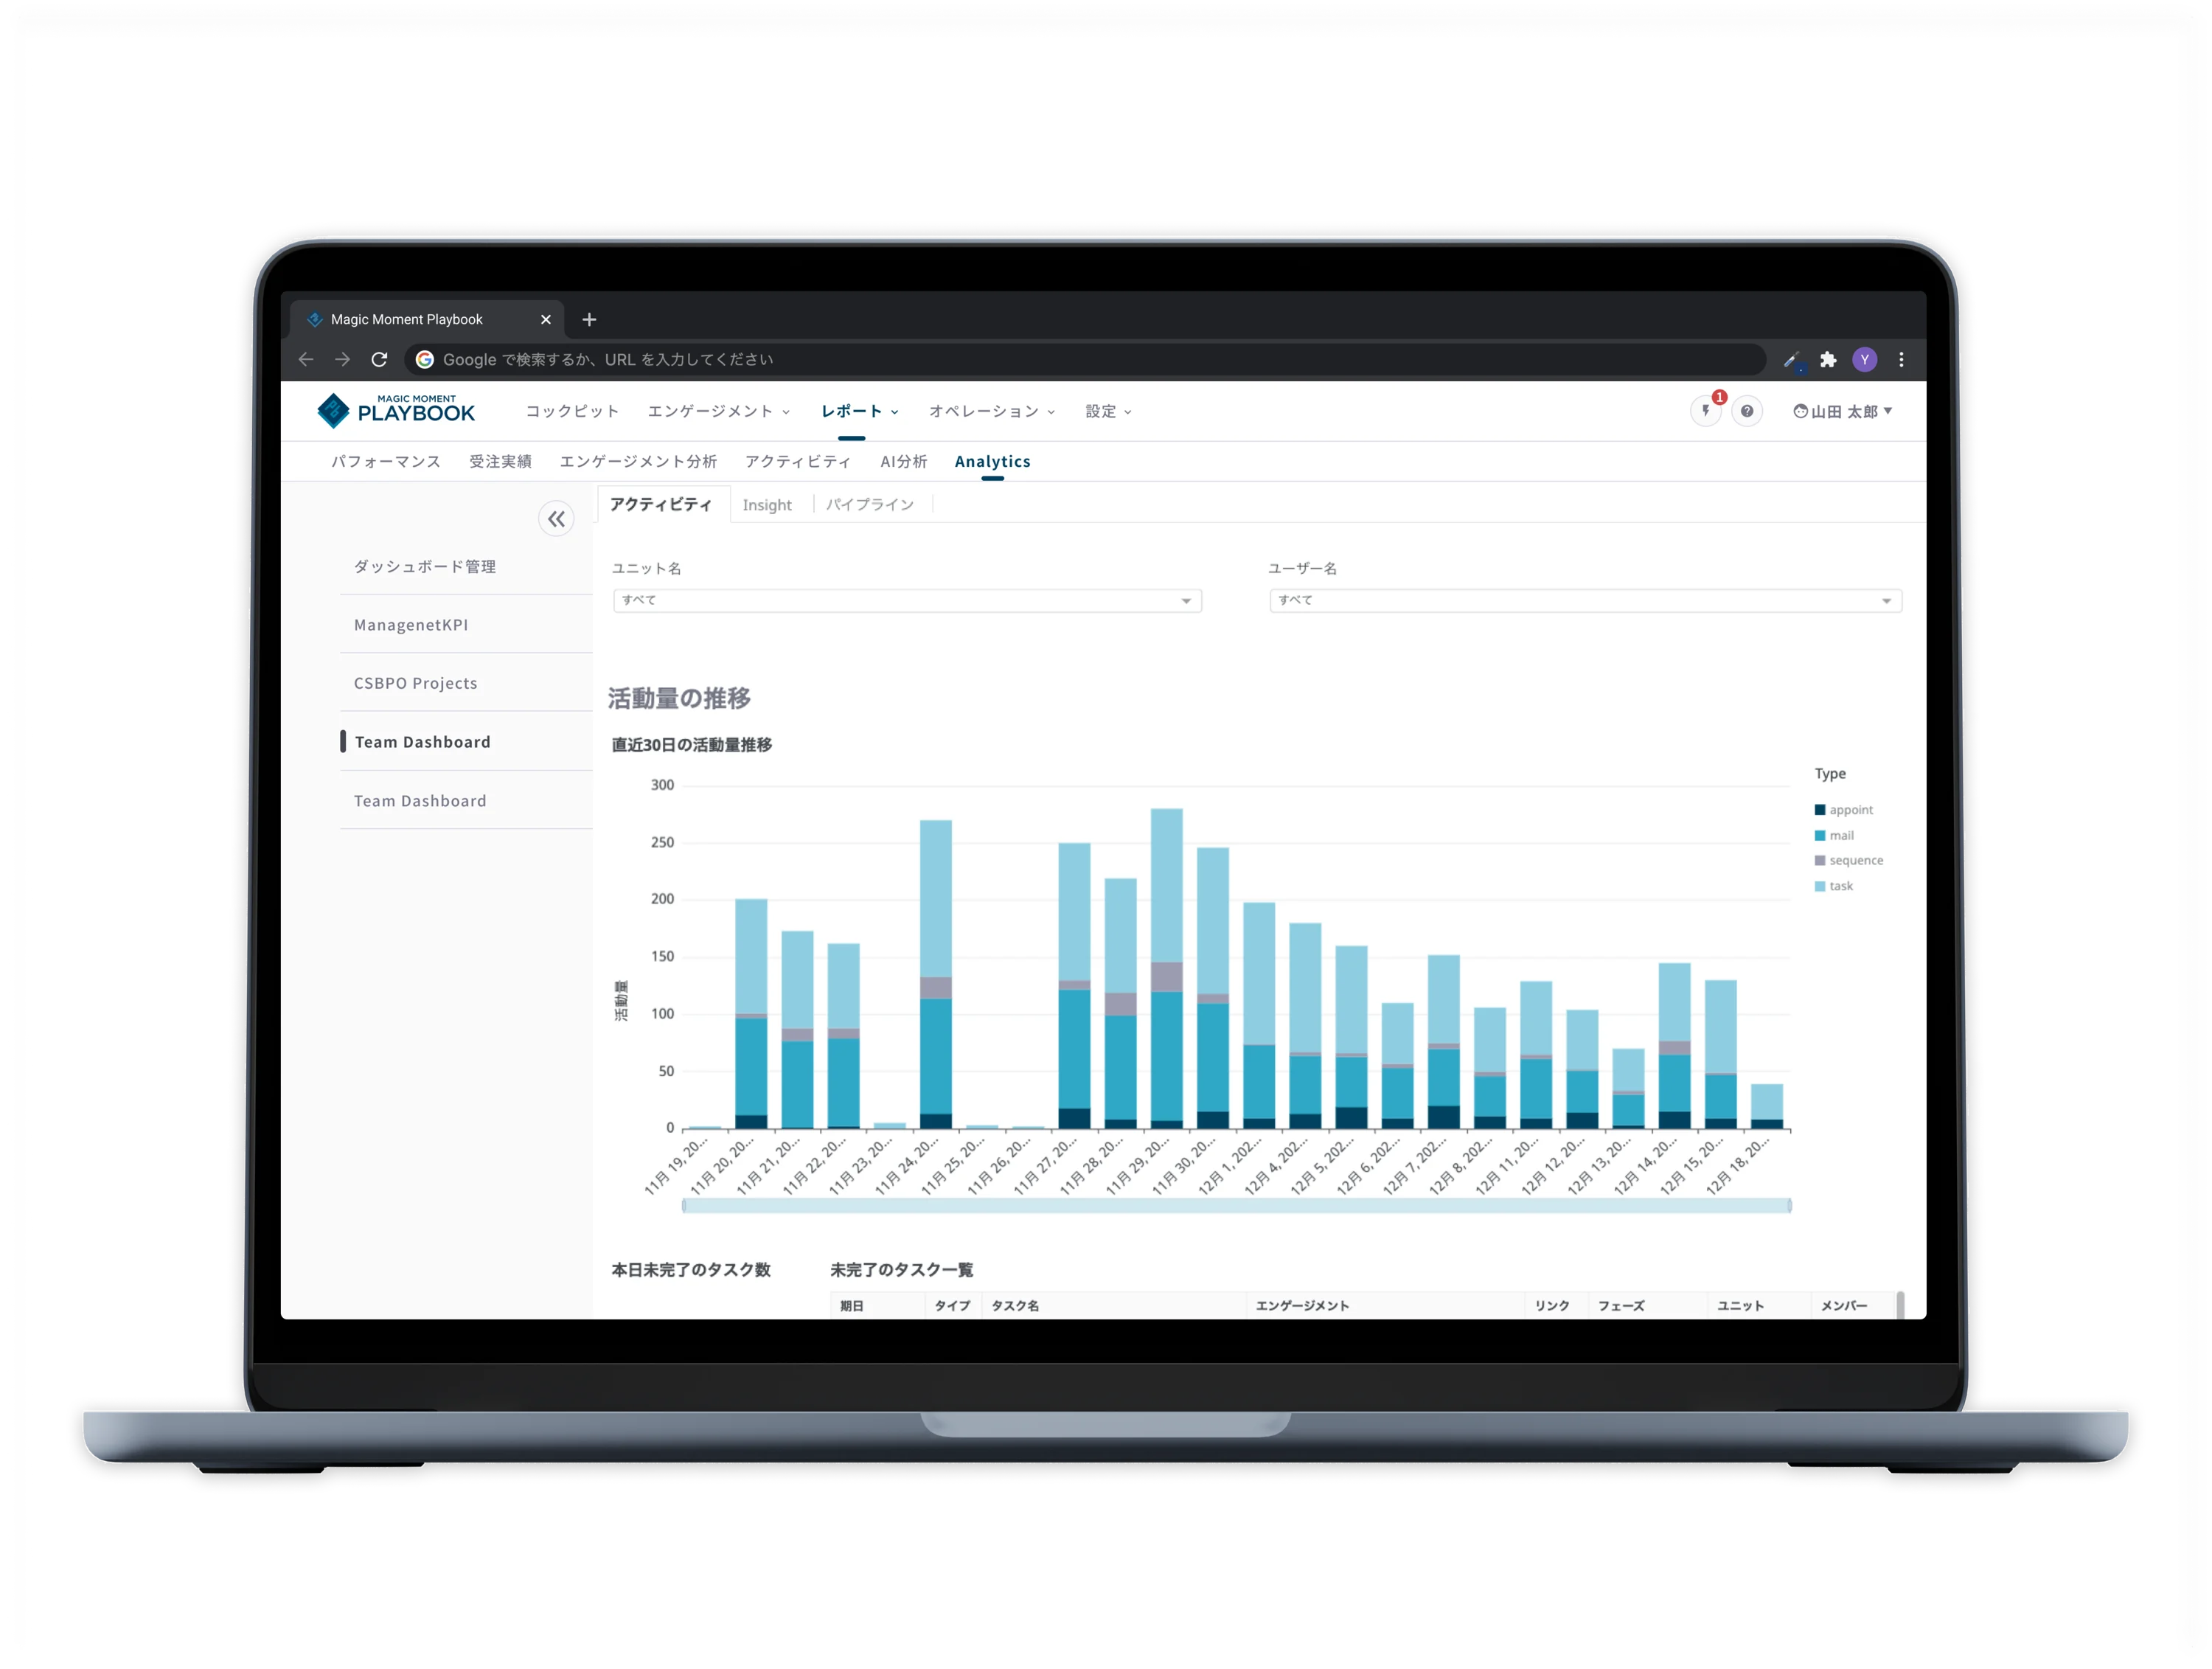The image size is (2212, 1669).
Task: Open the help question mark icon
Action: [x=1747, y=411]
